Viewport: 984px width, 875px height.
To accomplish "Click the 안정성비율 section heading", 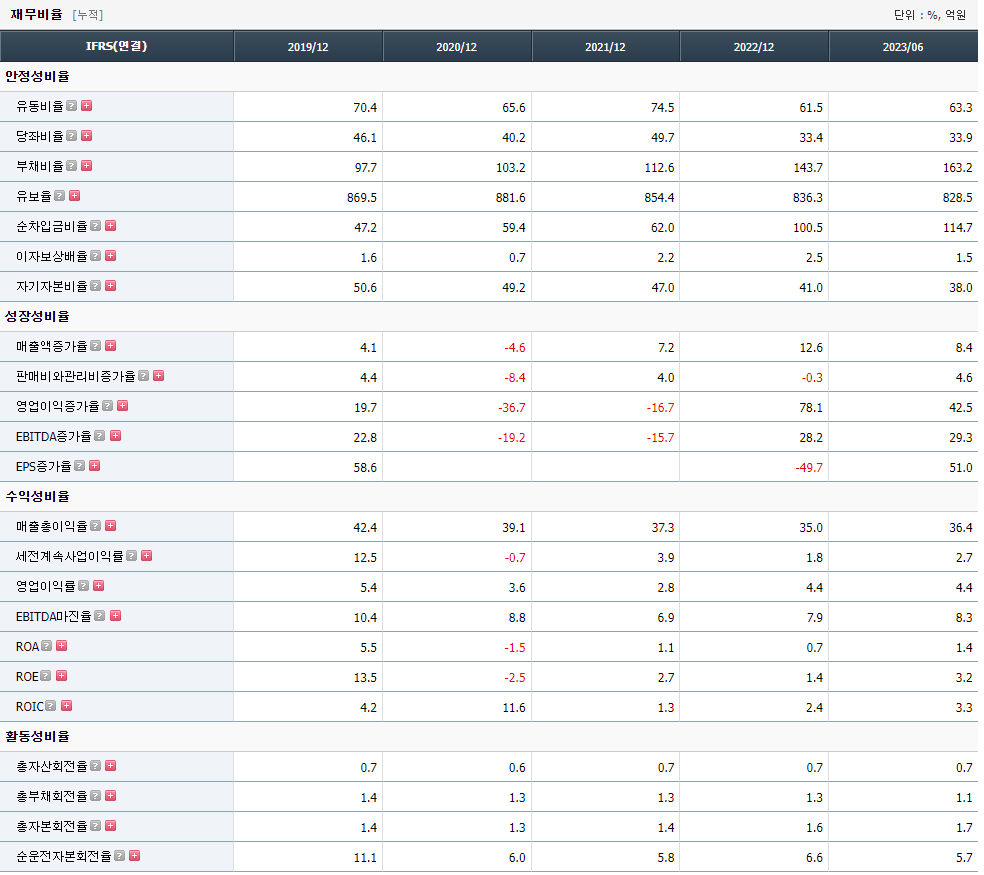I will click(x=37, y=77).
